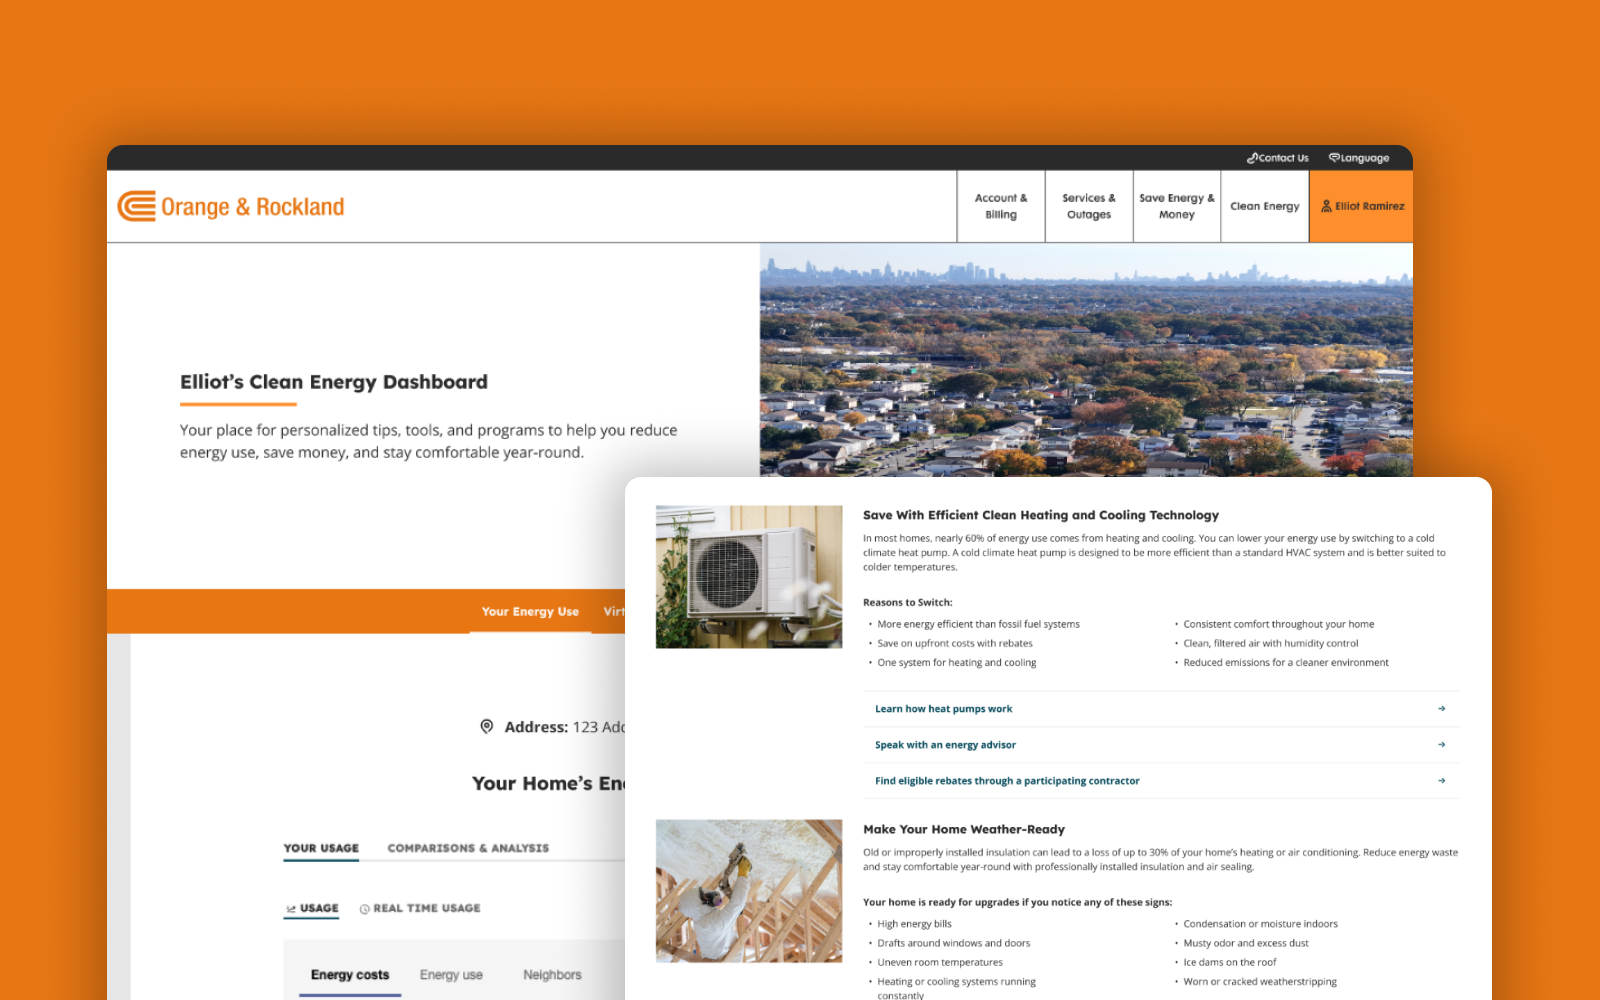This screenshot has height=1000, width=1600.
Task: Select the Energy use tab
Action: click(x=451, y=975)
